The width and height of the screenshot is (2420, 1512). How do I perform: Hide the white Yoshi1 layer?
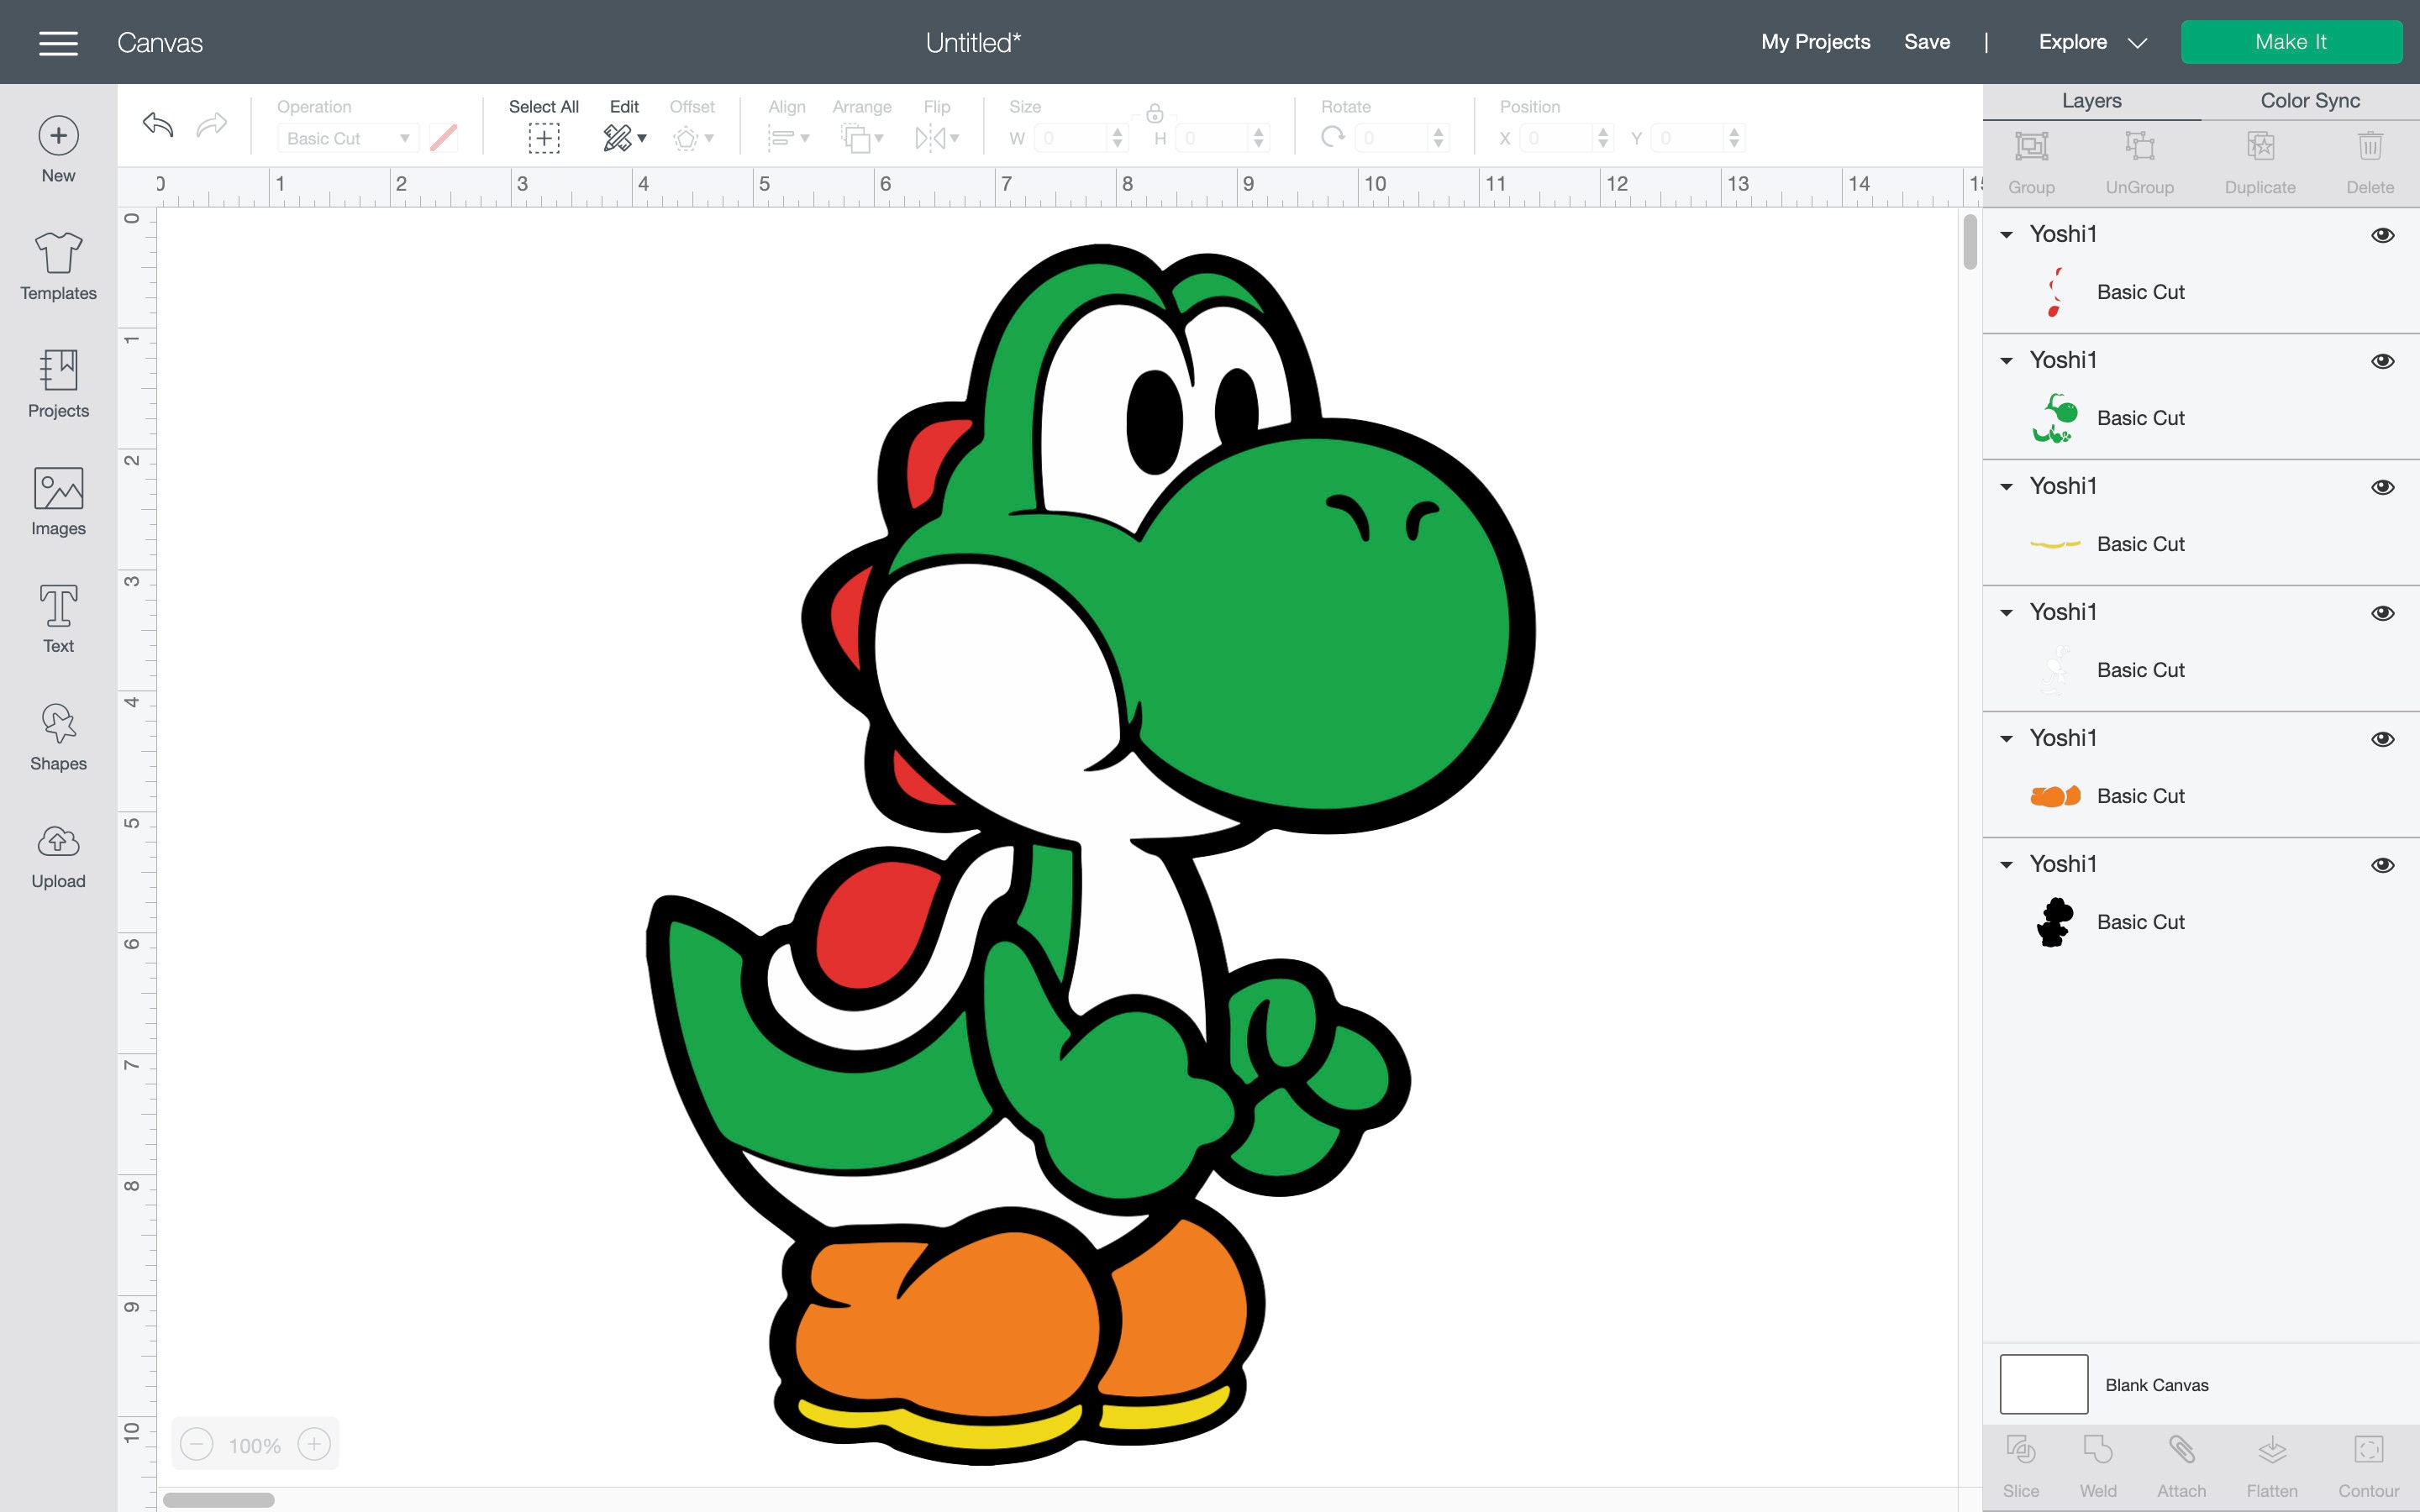click(2383, 613)
